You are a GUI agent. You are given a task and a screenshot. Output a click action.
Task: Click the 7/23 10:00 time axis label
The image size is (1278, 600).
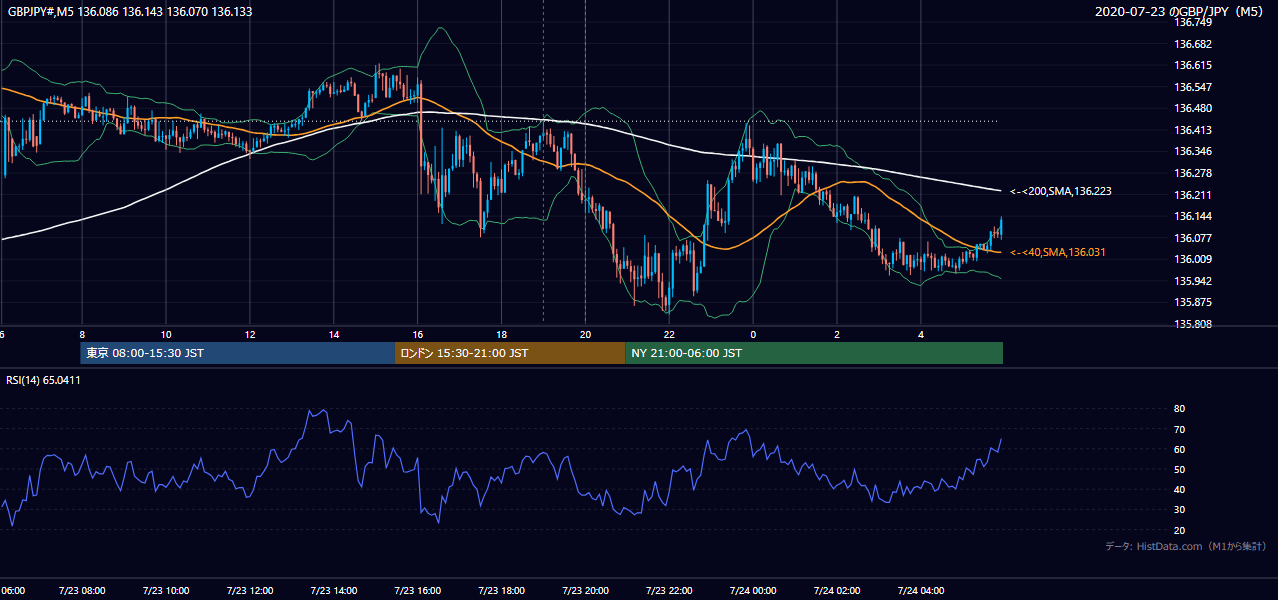[165, 591]
